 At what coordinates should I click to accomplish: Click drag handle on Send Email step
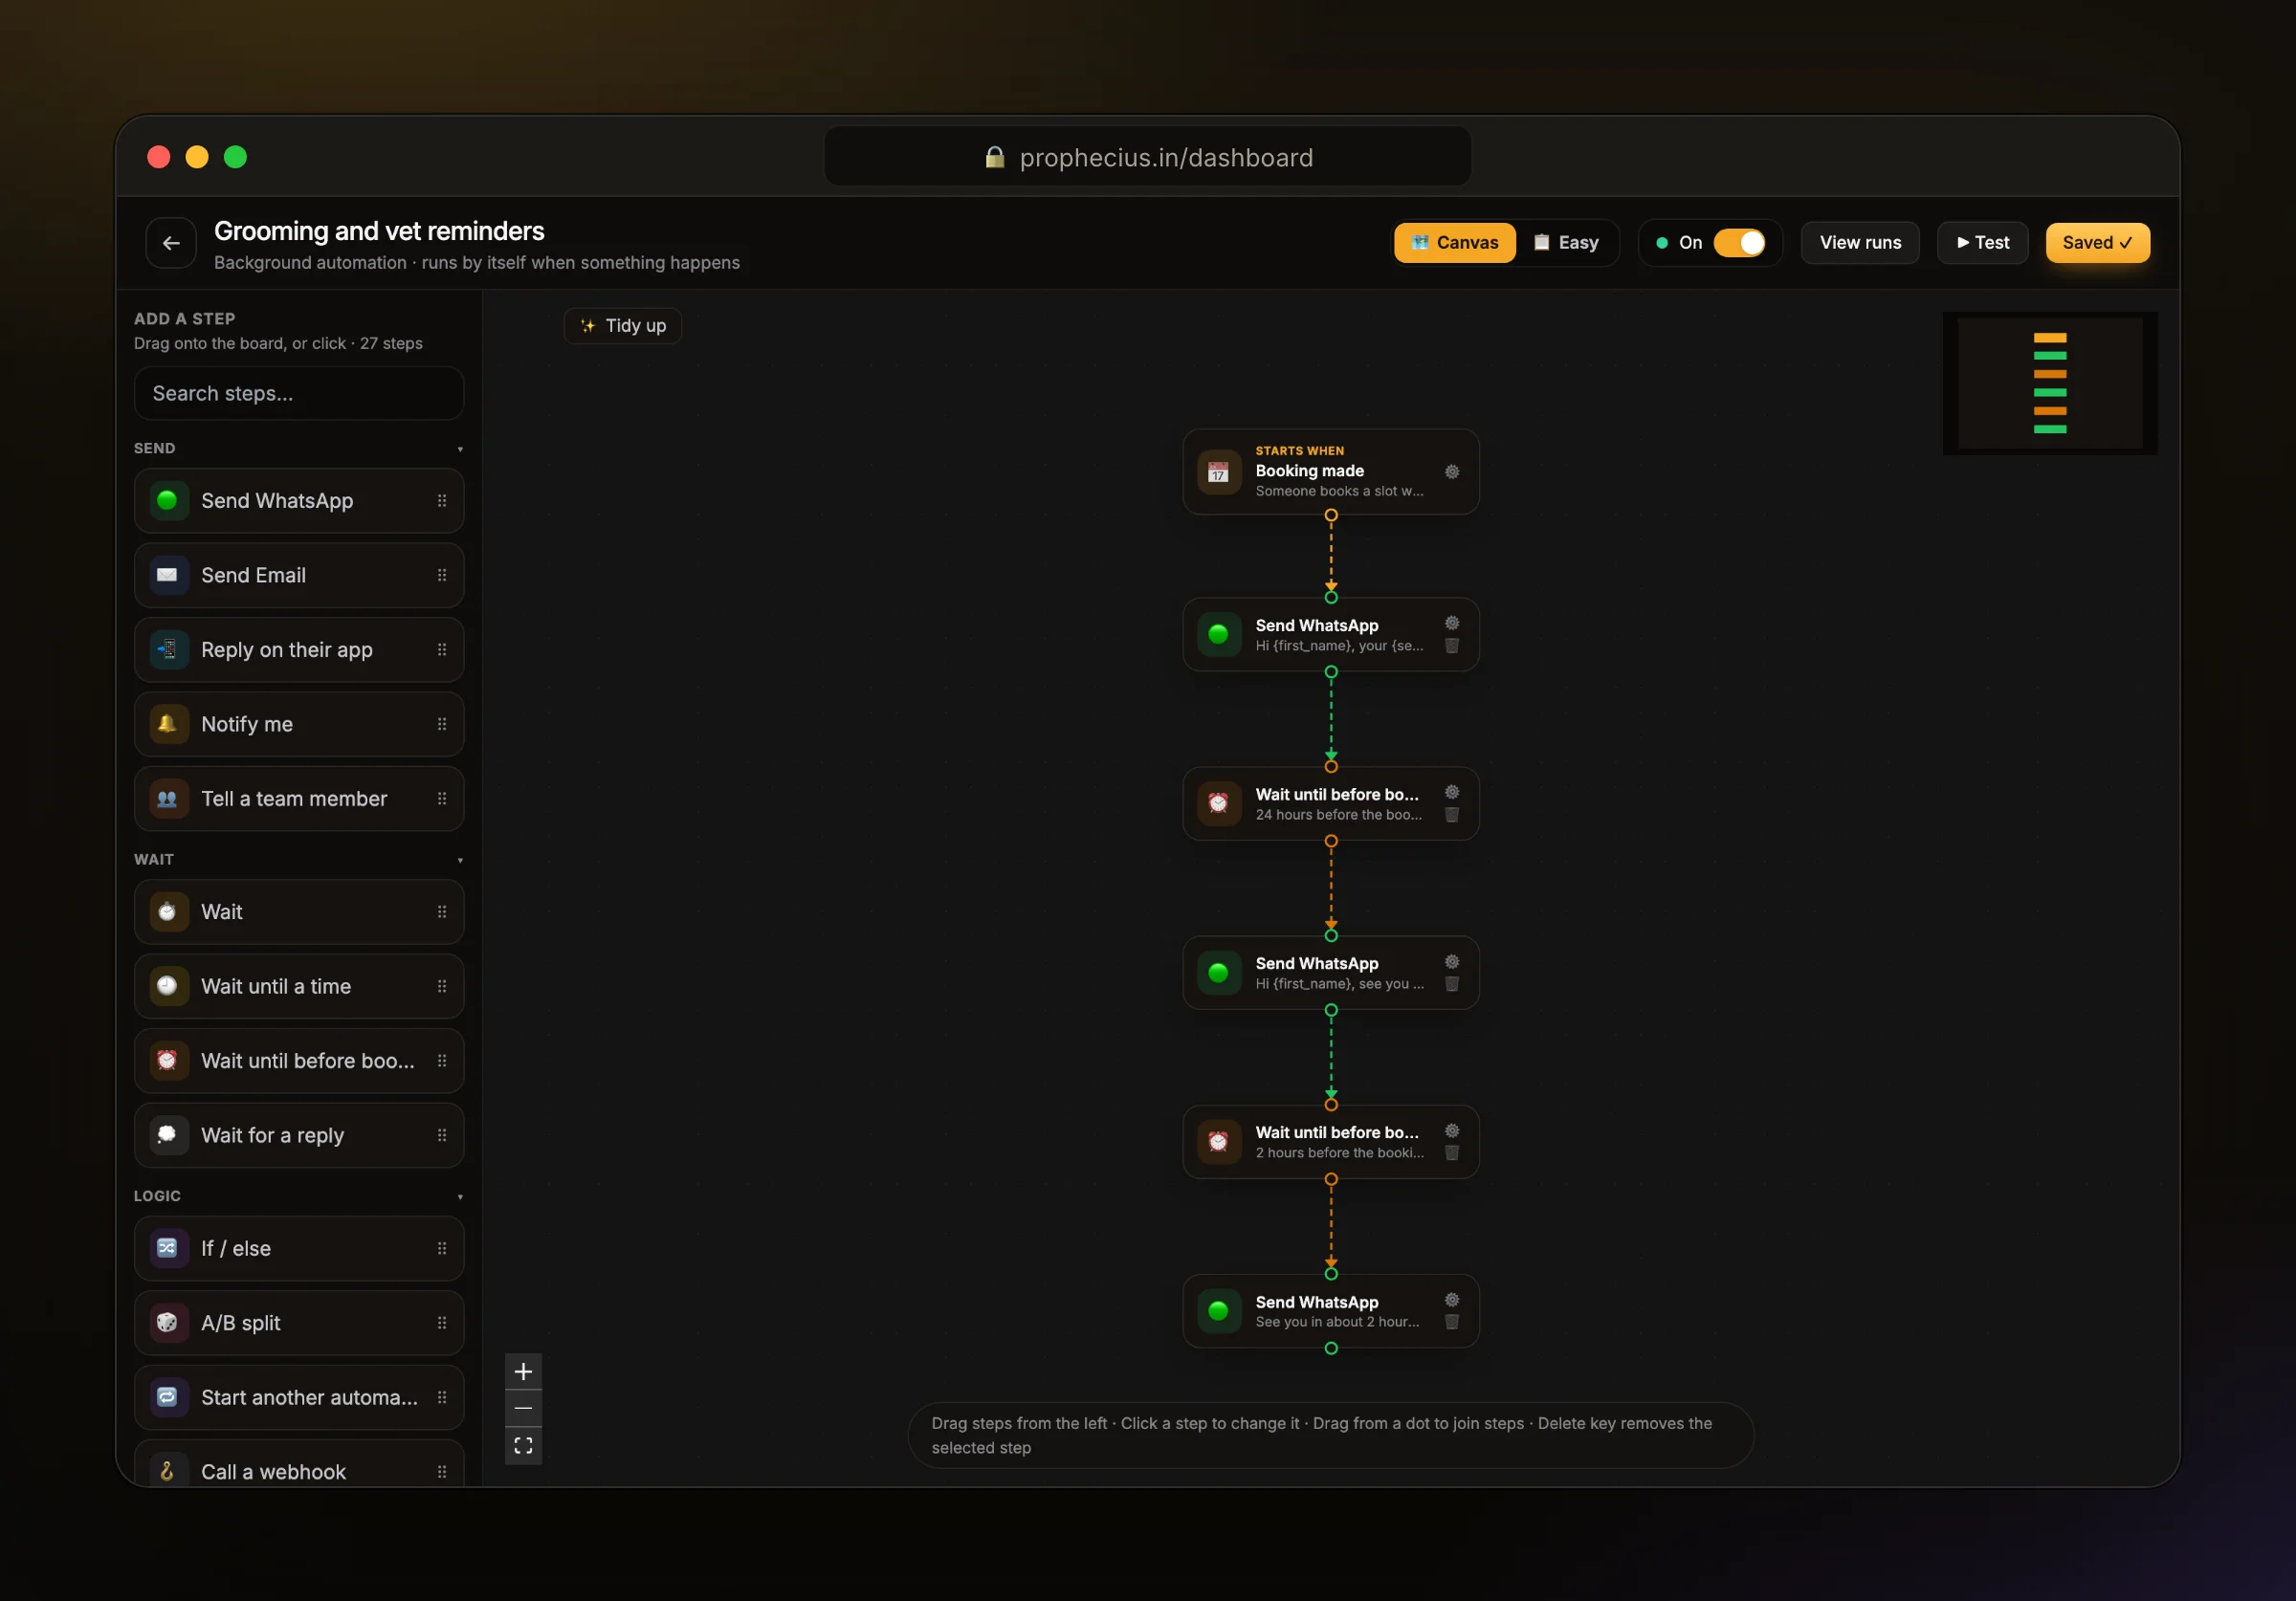click(x=442, y=575)
